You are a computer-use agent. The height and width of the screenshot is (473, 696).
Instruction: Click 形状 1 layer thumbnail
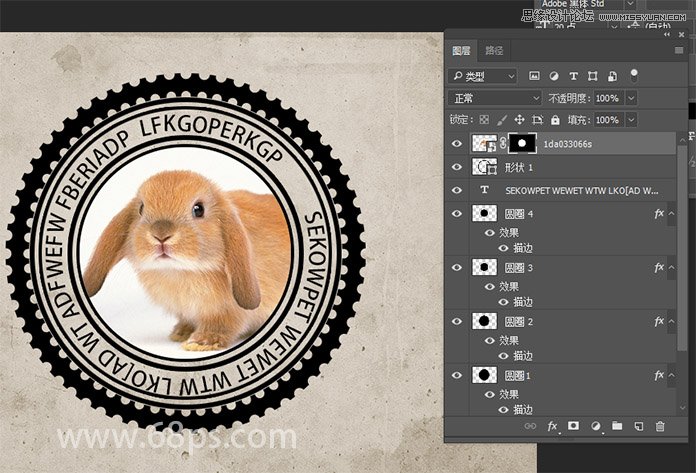pyautogui.click(x=484, y=167)
